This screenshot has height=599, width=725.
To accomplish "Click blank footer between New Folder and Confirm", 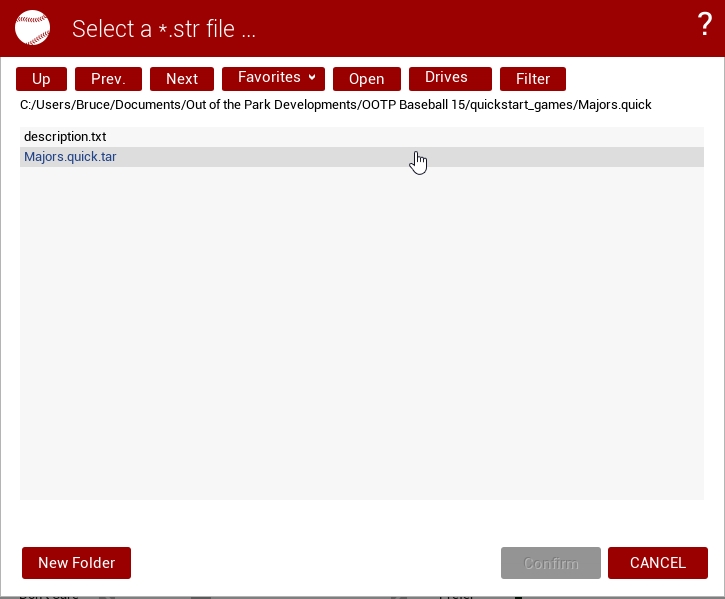I will 315,563.
